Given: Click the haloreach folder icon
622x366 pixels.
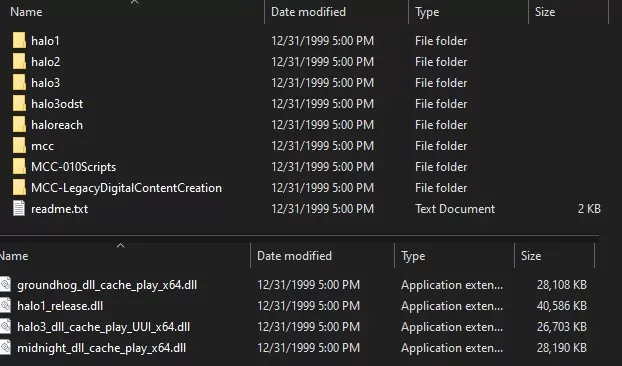Looking at the screenshot, I should tap(19, 125).
